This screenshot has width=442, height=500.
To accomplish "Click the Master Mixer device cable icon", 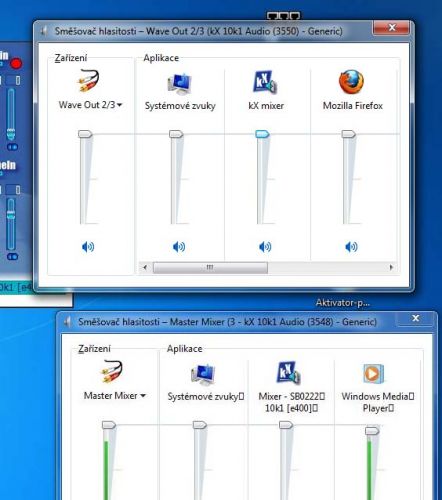I will point(111,371).
